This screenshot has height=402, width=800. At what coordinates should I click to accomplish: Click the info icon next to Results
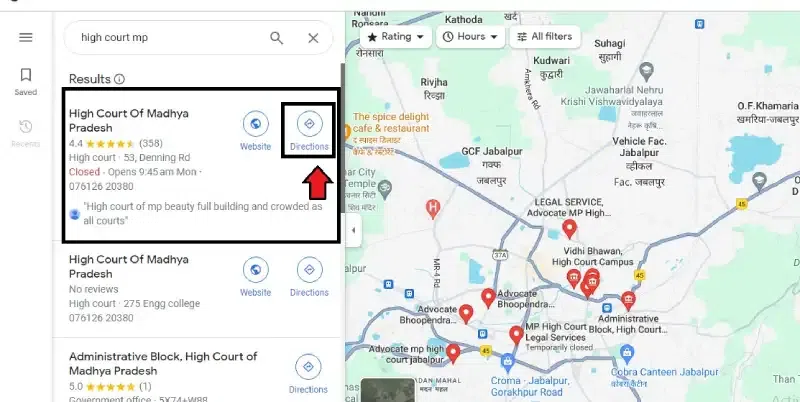tap(119, 79)
